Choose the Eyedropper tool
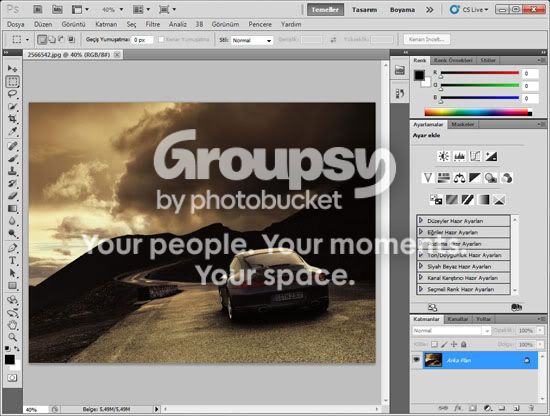550x416 pixels. pos(13,131)
